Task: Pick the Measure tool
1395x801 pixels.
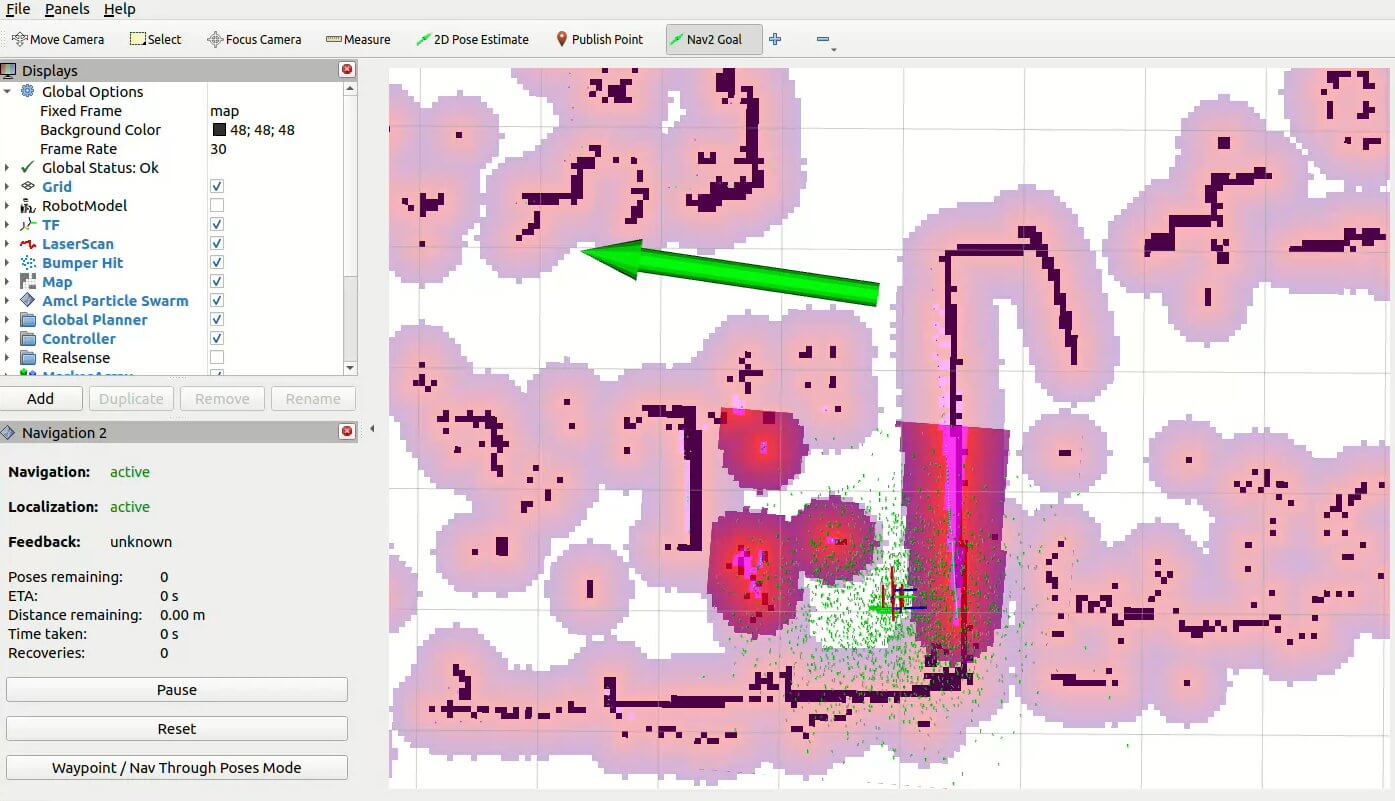Action: tap(358, 39)
